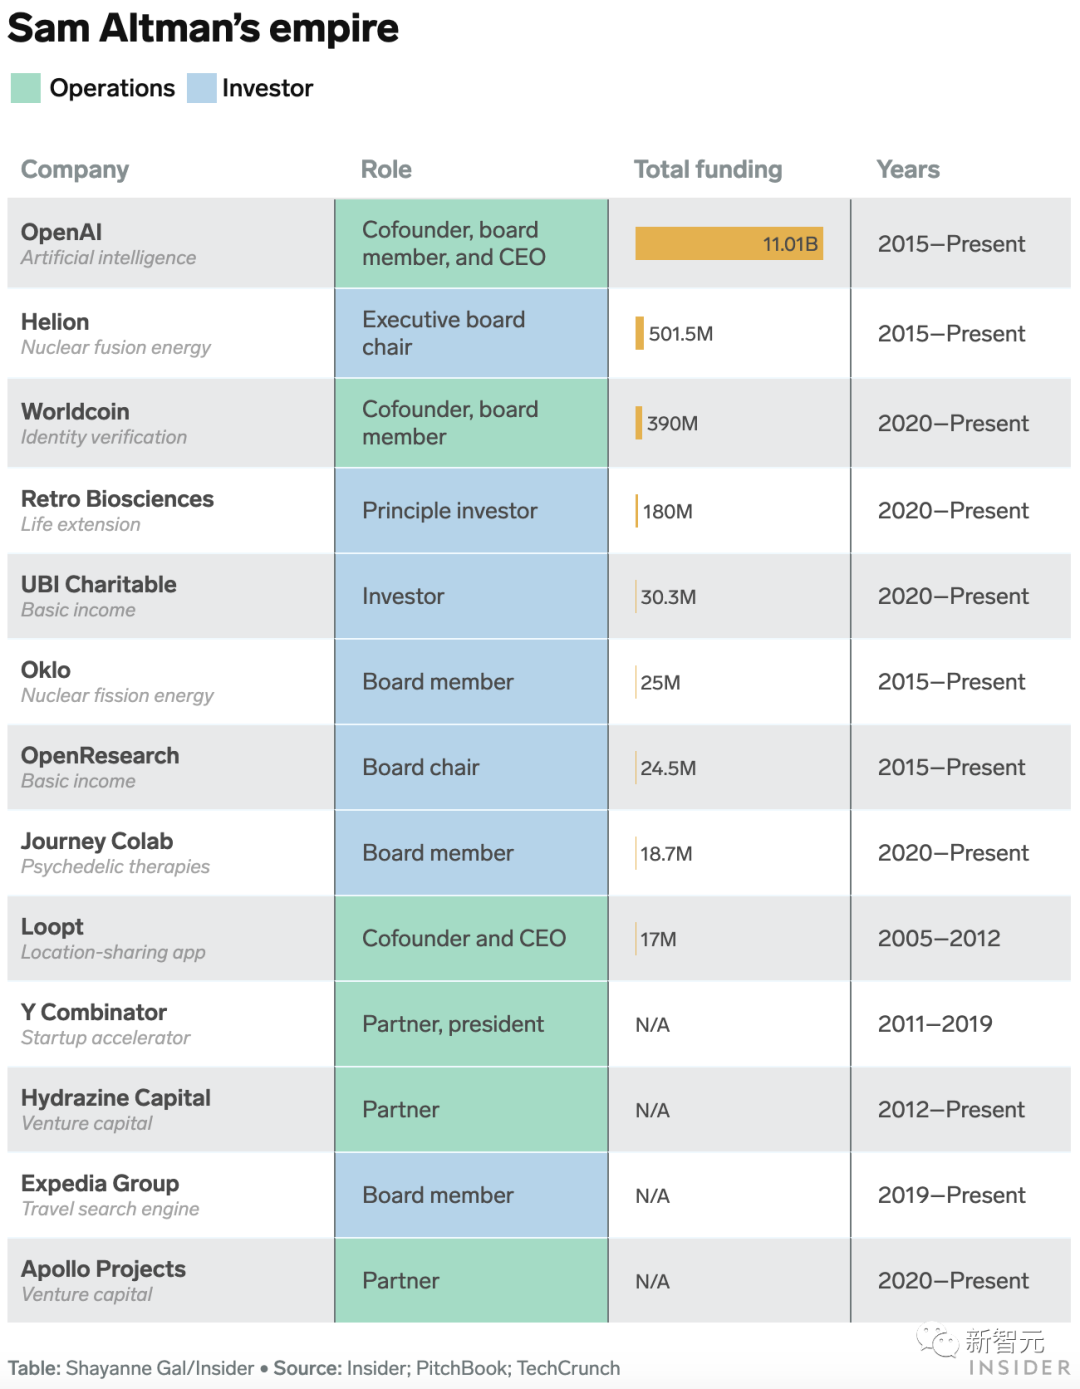Click the 11.01B funding bar for OpenAI

click(729, 244)
